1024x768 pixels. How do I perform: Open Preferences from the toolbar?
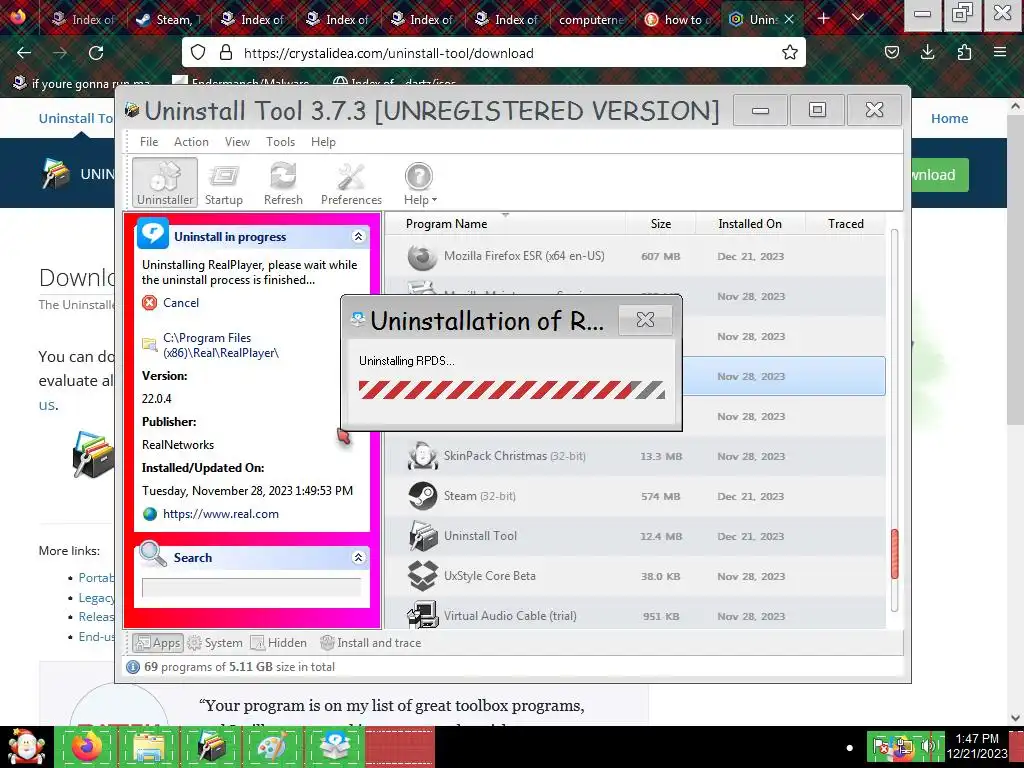(x=351, y=184)
